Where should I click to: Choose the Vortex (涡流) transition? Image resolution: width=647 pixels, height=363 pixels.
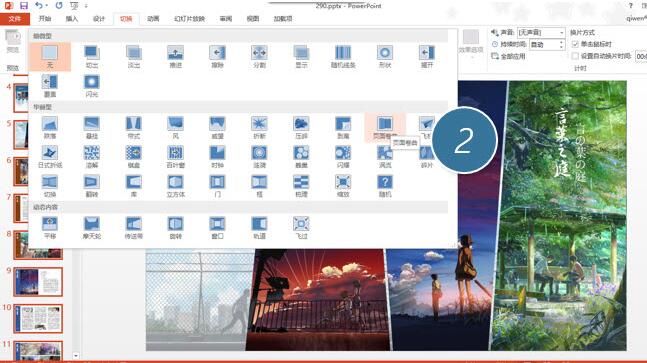point(385,157)
